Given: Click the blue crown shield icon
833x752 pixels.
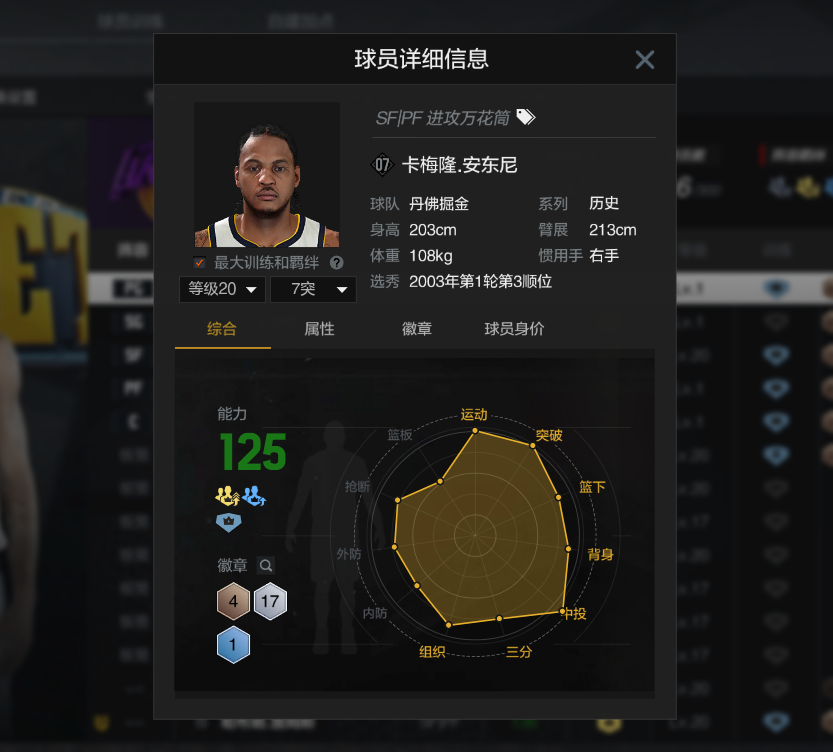Looking at the screenshot, I should [228, 523].
